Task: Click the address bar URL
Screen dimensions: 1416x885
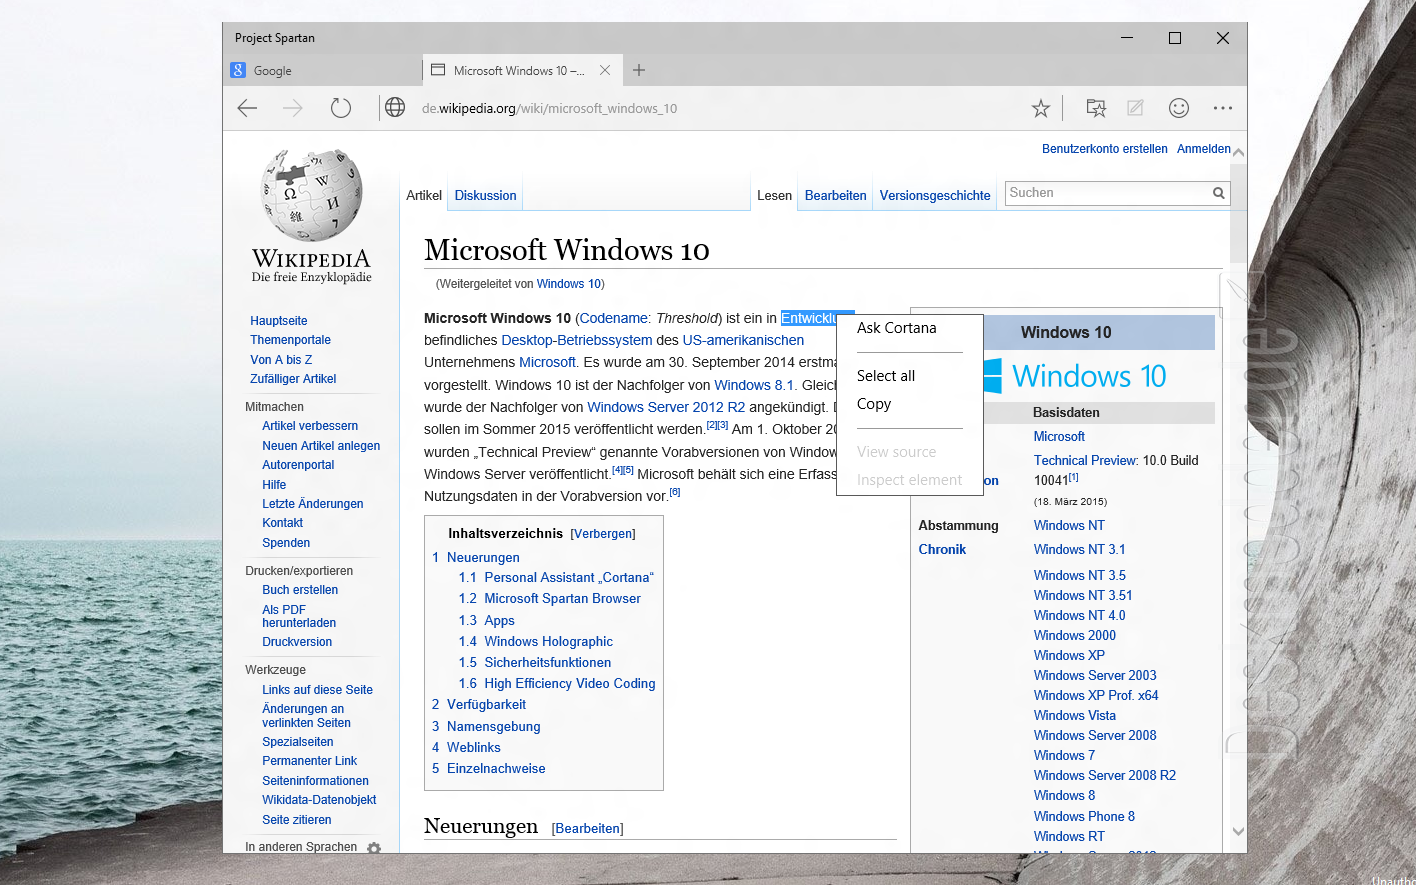Action: (549, 108)
